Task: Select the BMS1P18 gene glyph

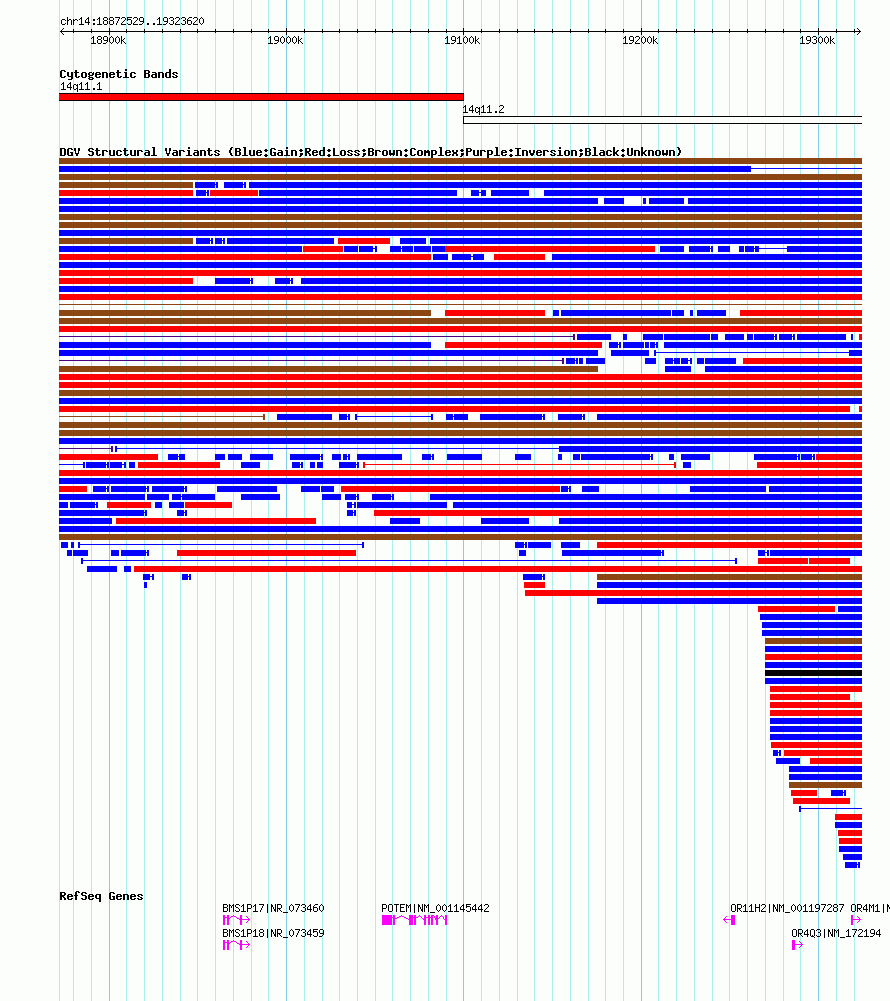Action: [x=236, y=945]
